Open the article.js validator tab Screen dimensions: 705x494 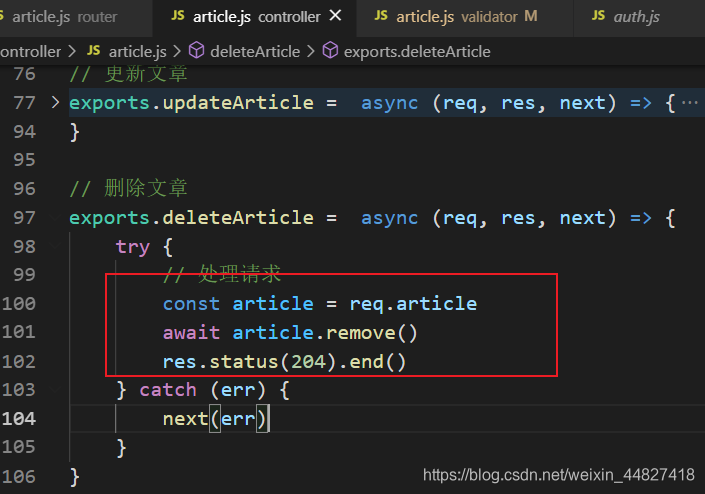466,17
